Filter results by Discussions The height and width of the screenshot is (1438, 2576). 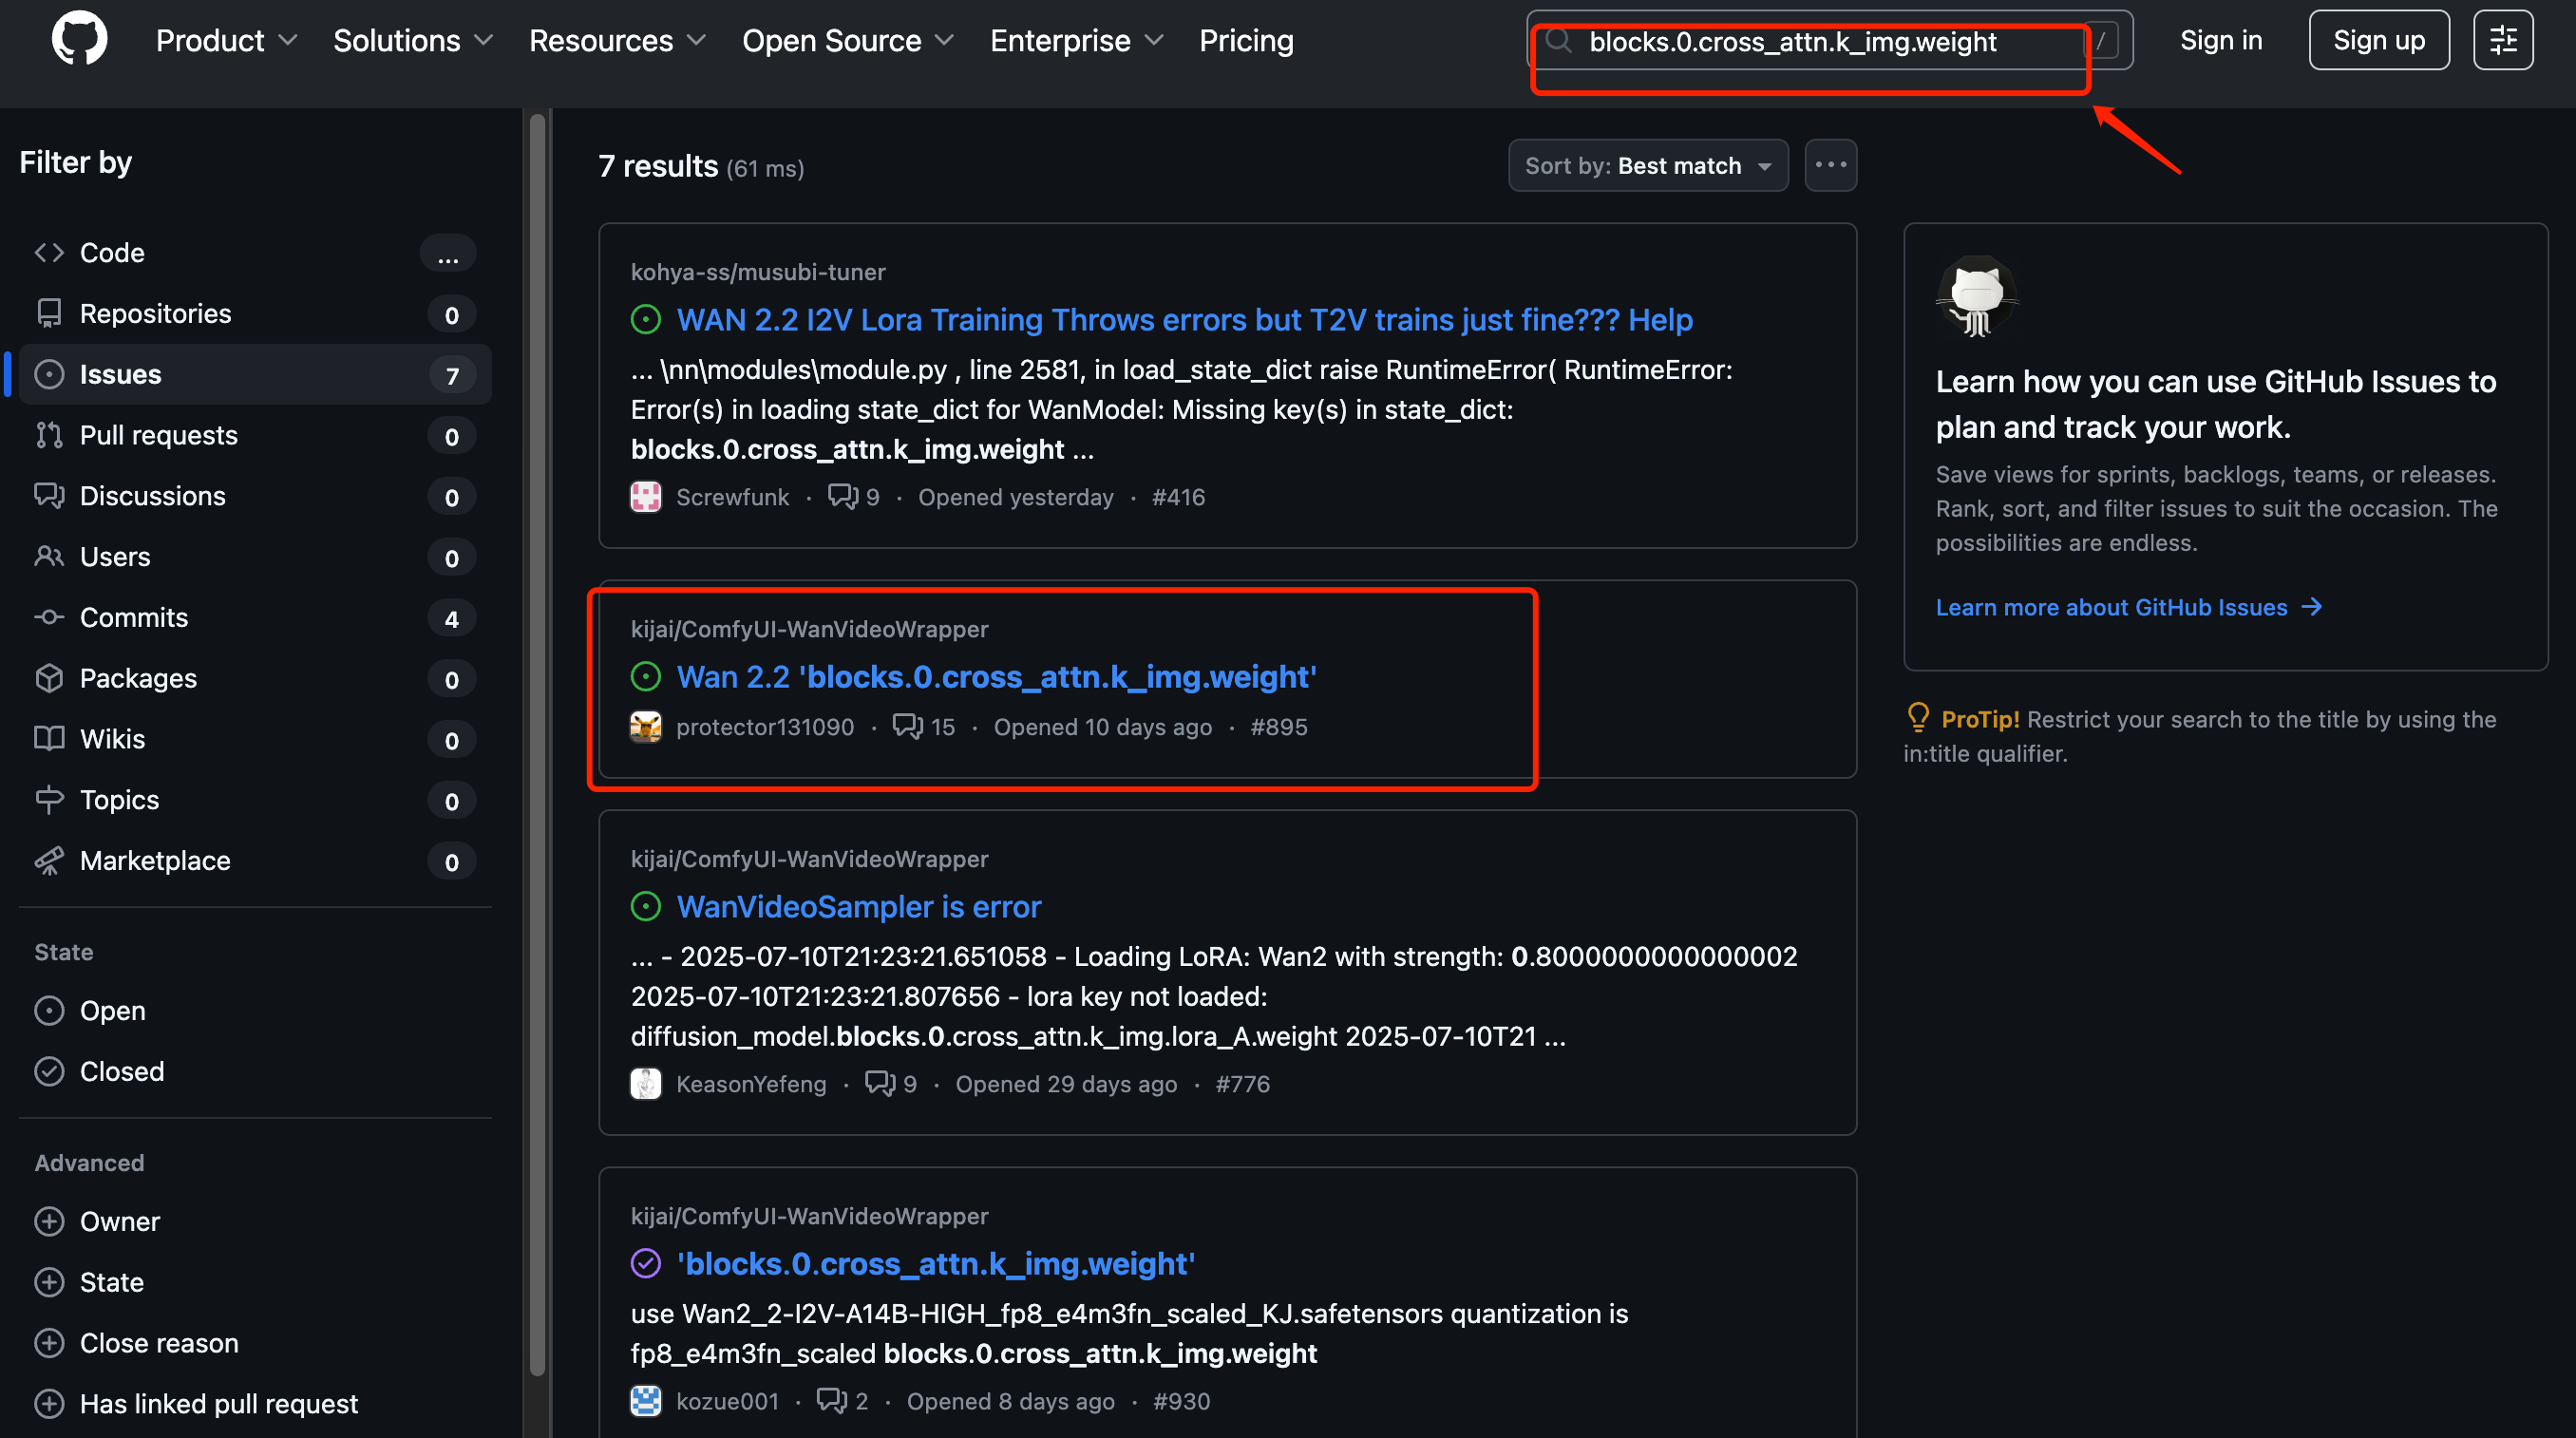coord(255,497)
